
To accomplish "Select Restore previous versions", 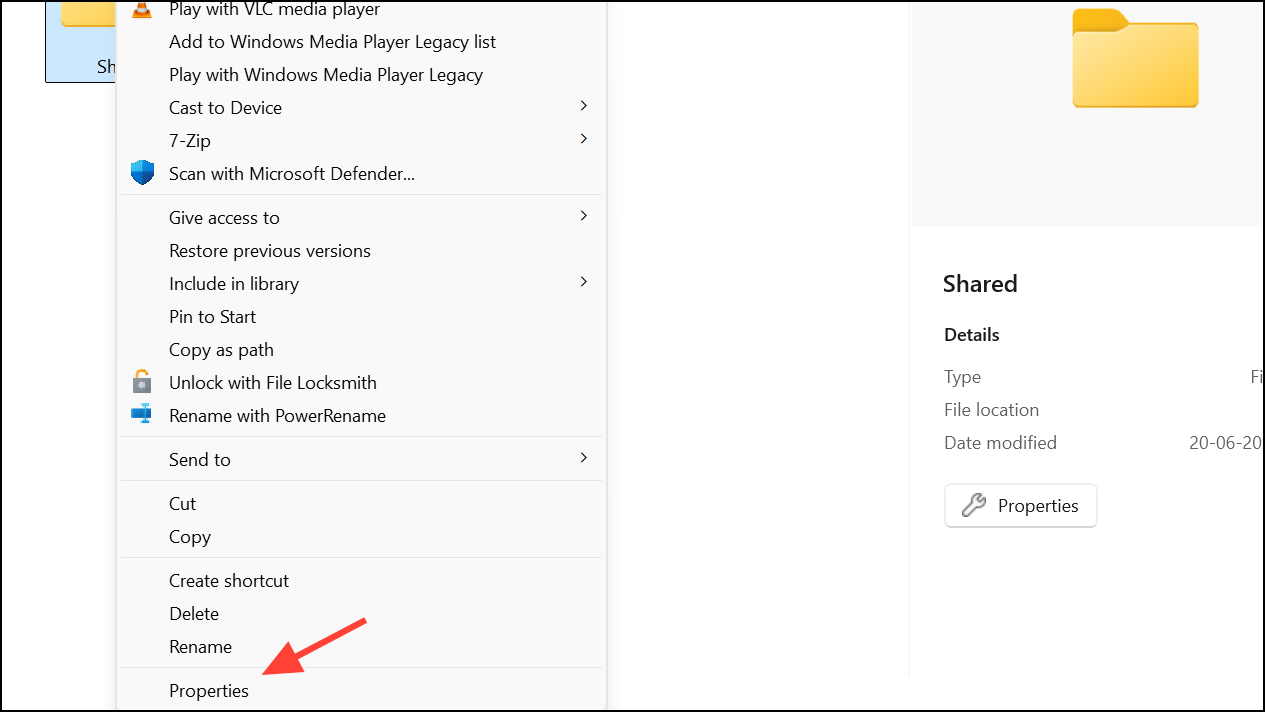I will [x=361, y=251].
